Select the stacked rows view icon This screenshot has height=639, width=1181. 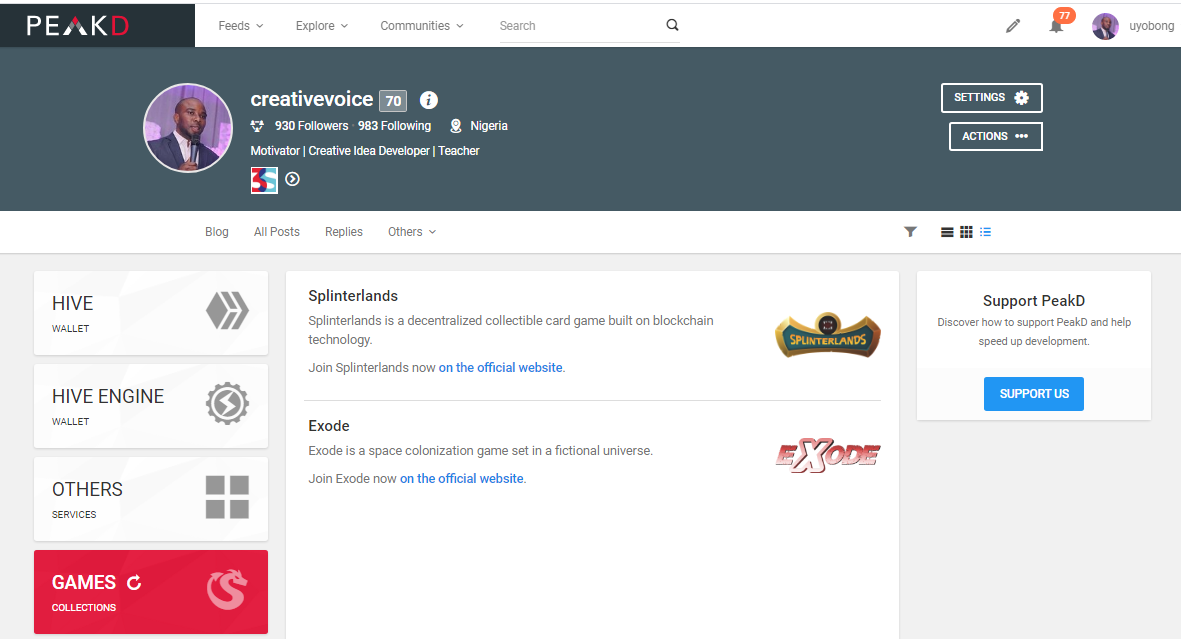[947, 232]
